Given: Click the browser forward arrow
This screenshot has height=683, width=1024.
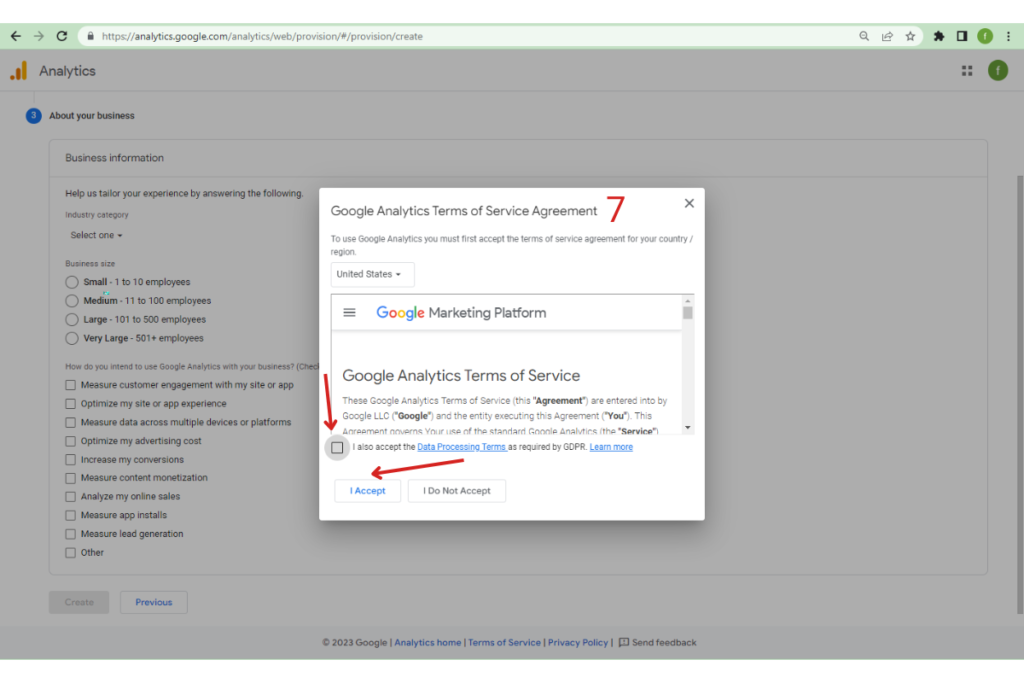Looking at the screenshot, I should 39,36.
